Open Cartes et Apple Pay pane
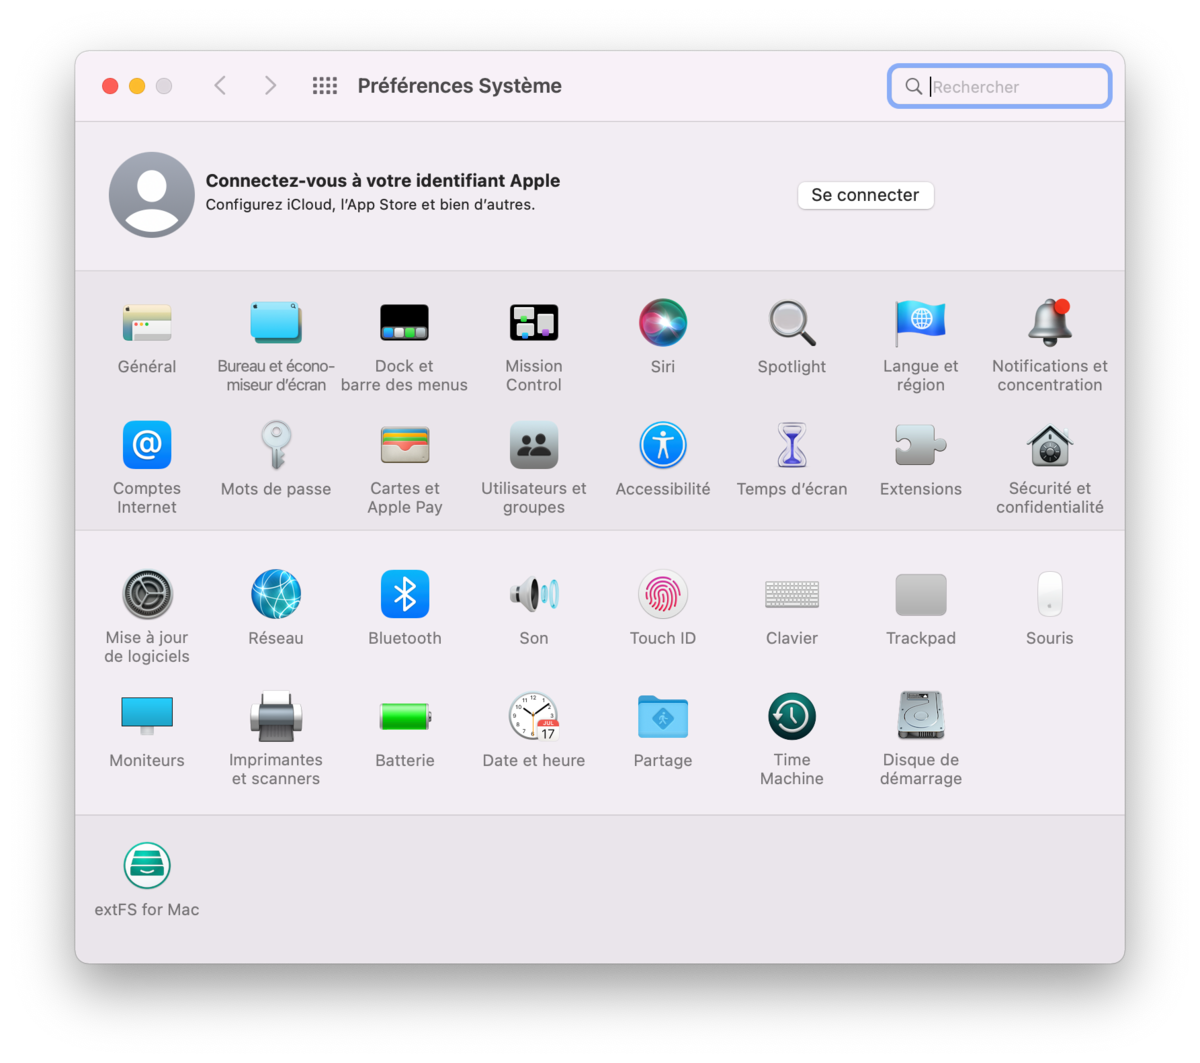Viewport: 1200px width, 1063px height. [x=404, y=445]
